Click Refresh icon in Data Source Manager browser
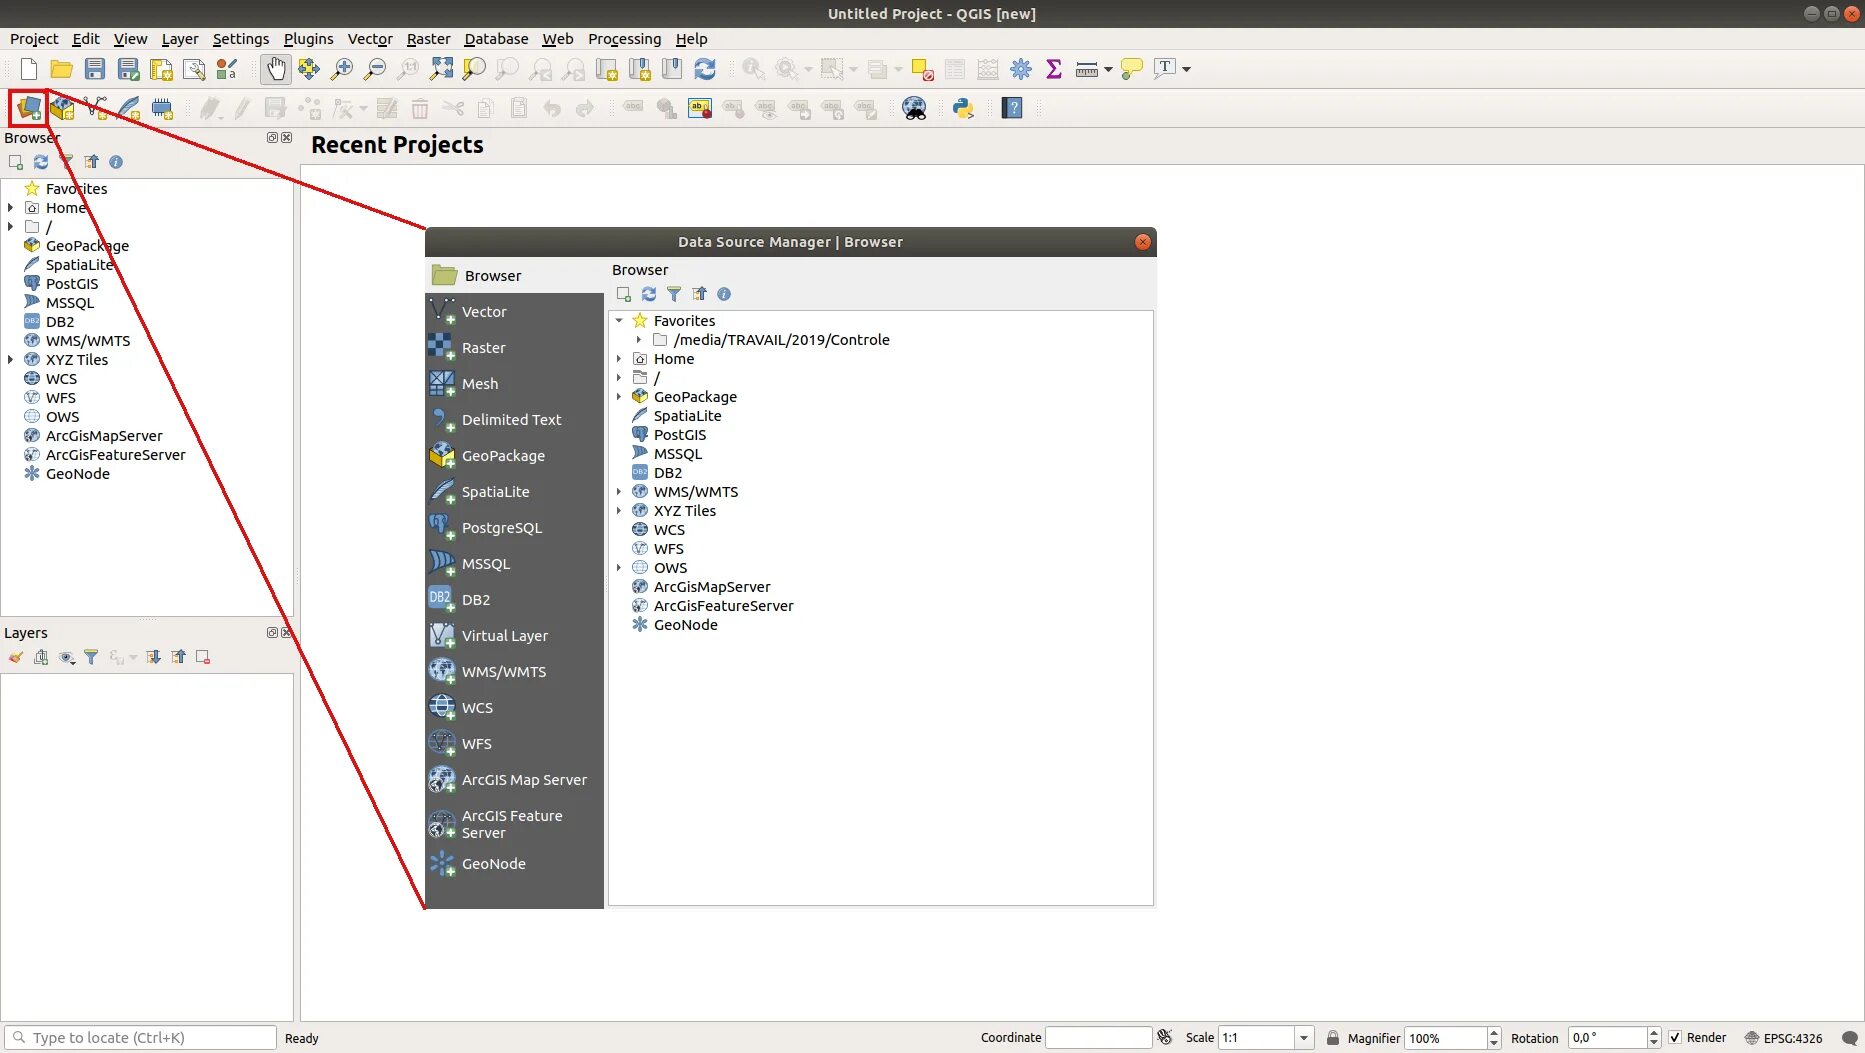1865x1053 pixels. [649, 294]
